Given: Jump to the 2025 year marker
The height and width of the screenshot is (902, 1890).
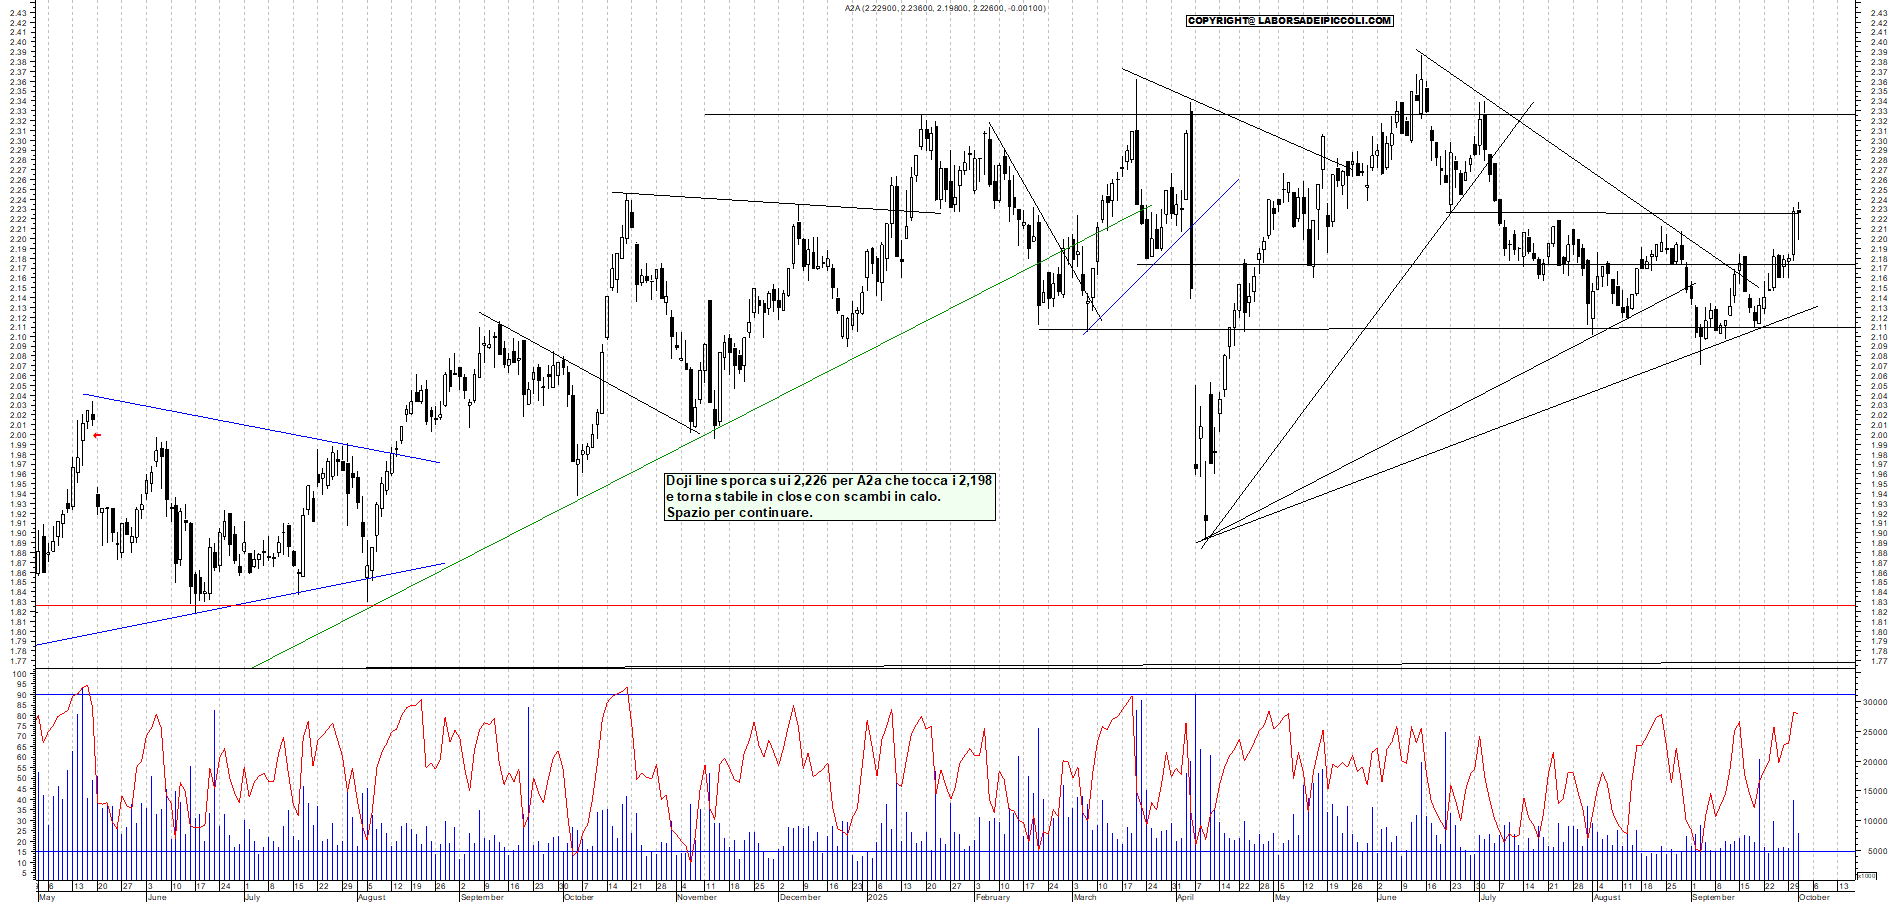Looking at the screenshot, I should 877,897.
